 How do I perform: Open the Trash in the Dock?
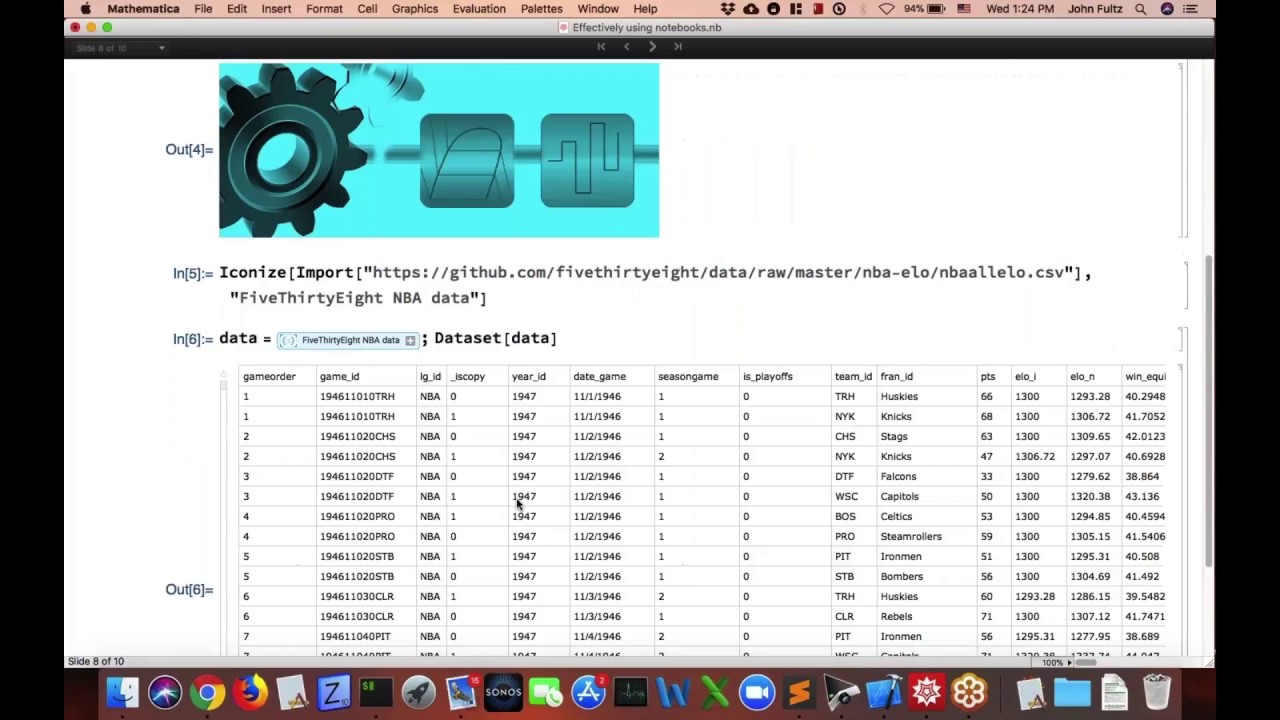coord(1156,692)
